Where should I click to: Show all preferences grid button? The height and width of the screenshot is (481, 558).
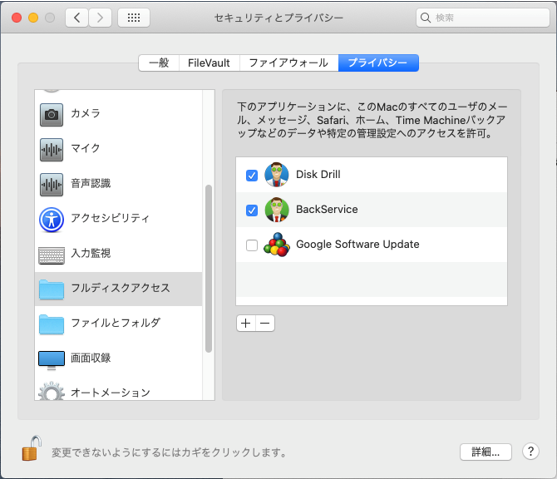tap(133, 17)
